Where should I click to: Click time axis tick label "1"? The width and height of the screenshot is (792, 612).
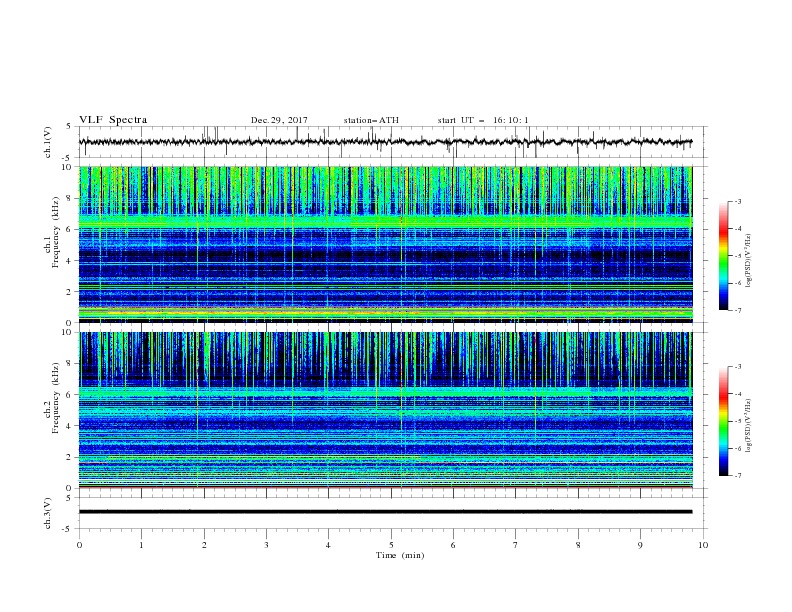point(141,545)
